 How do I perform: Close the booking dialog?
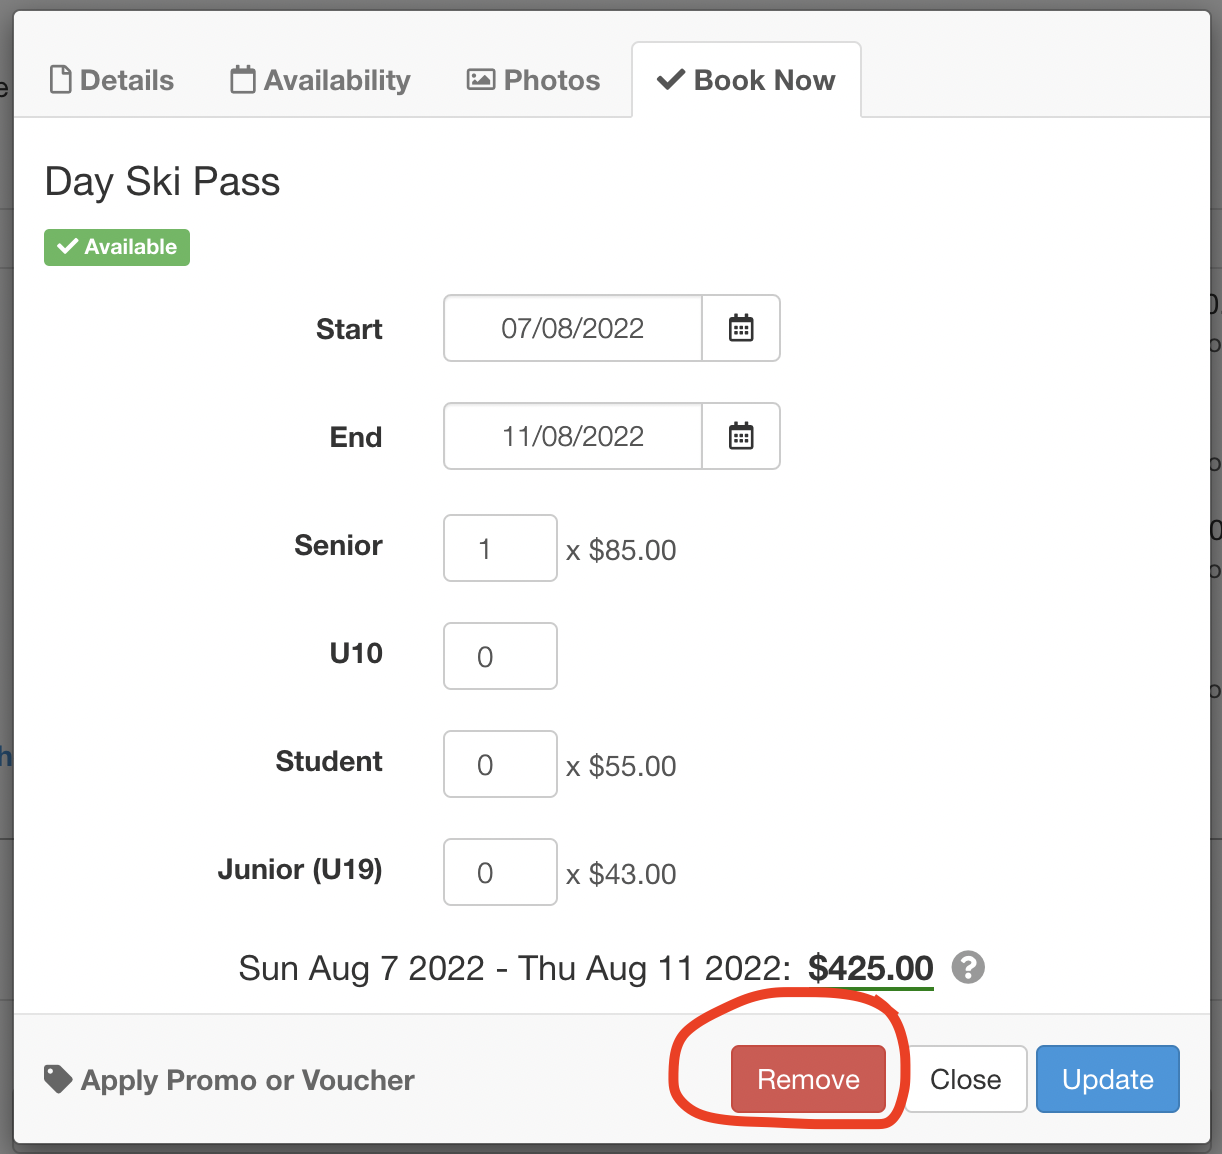tap(966, 1079)
